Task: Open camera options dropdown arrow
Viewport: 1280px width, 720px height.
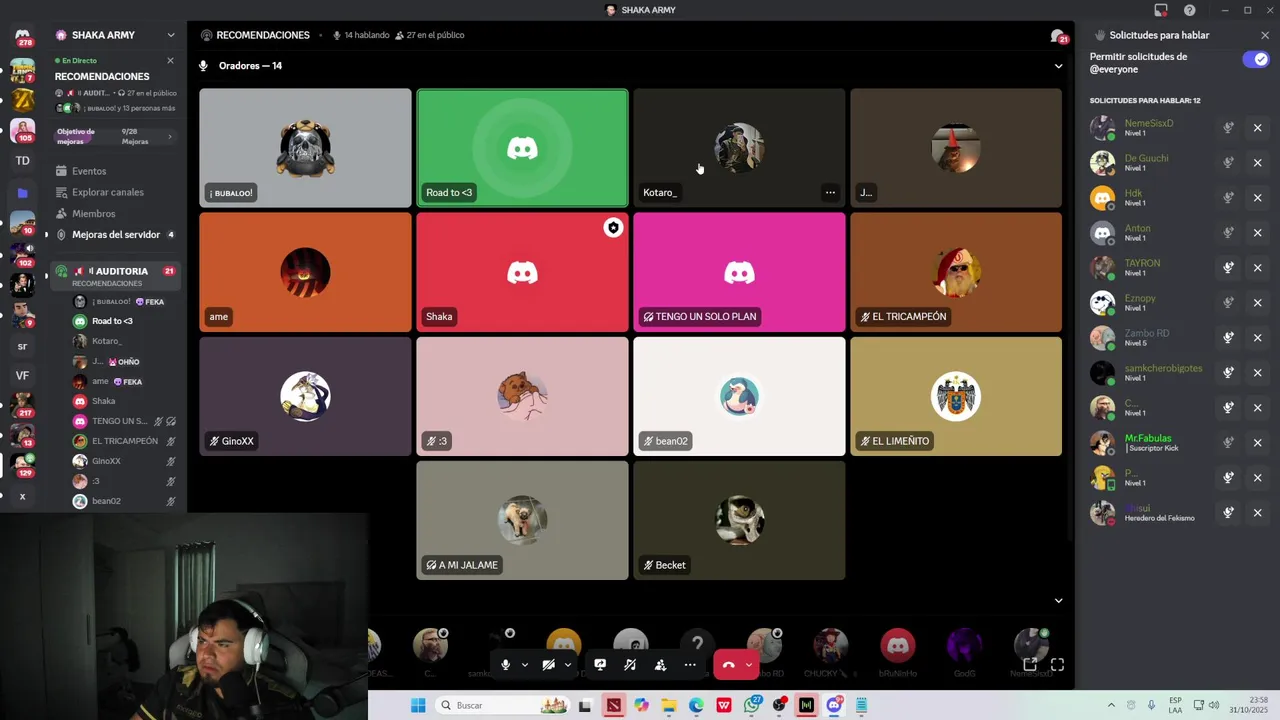Action: pyautogui.click(x=567, y=665)
